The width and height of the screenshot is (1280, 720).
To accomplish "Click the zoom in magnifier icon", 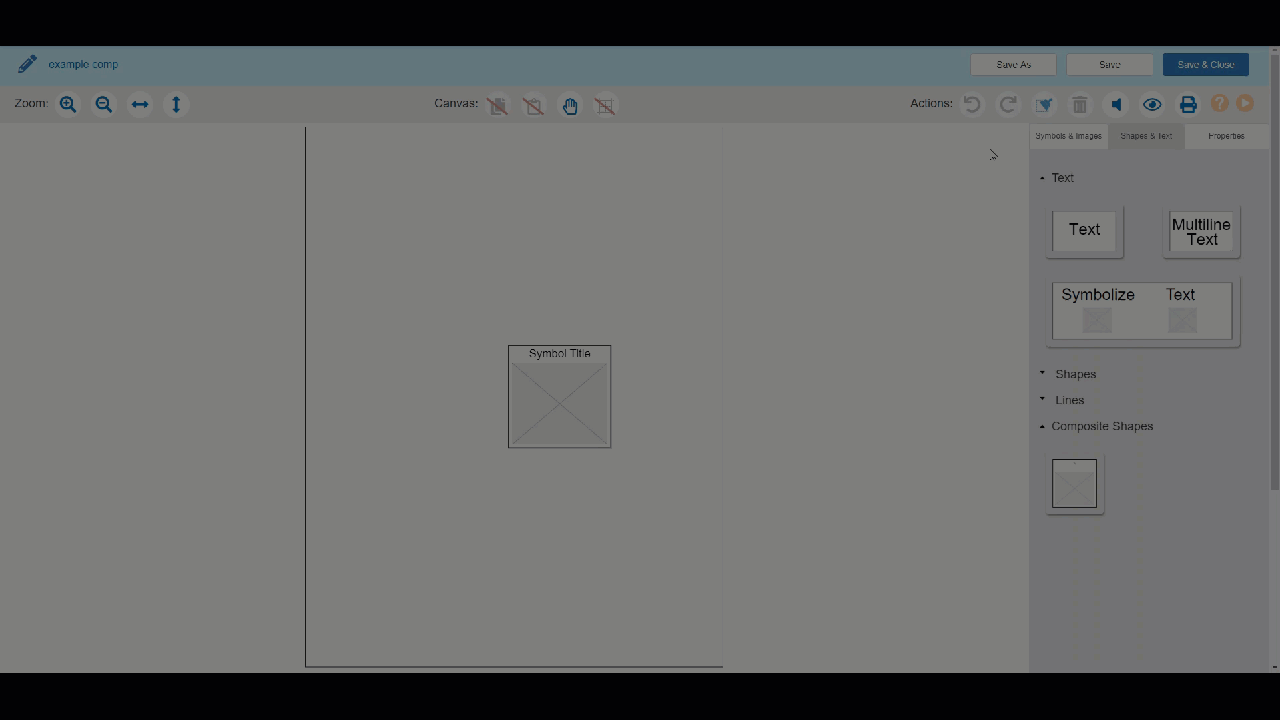I will coord(68,104).
